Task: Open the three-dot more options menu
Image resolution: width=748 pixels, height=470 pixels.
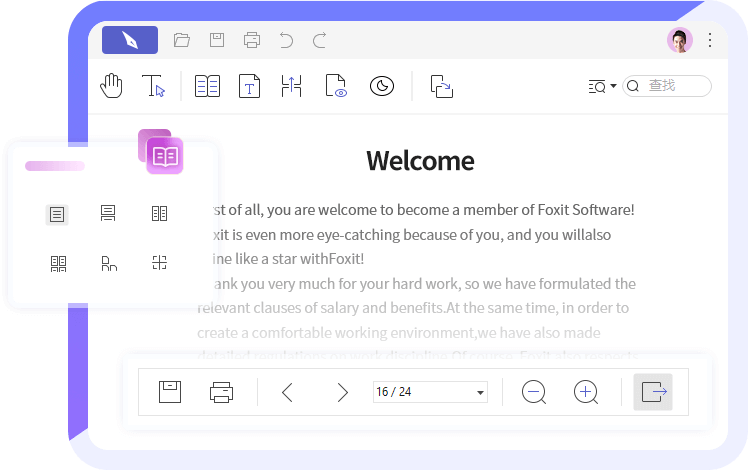Action: (x=710, y=40)
